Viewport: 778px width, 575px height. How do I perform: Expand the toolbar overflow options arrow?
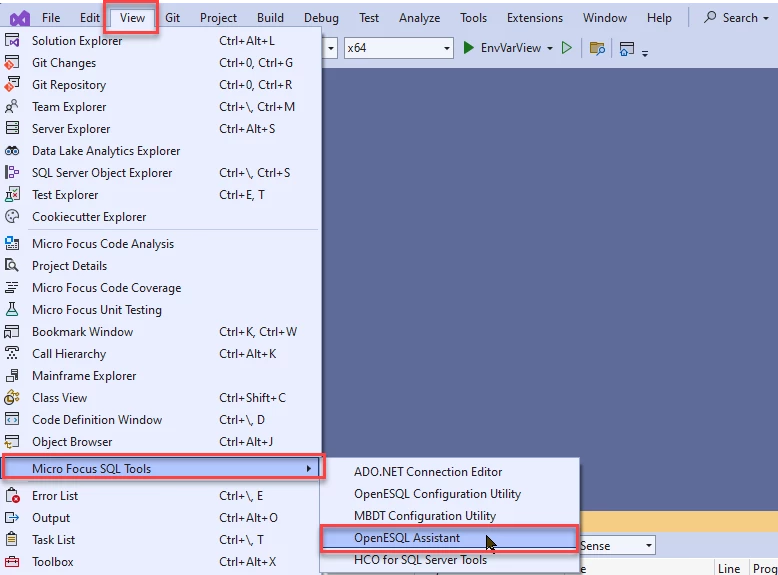645,53
